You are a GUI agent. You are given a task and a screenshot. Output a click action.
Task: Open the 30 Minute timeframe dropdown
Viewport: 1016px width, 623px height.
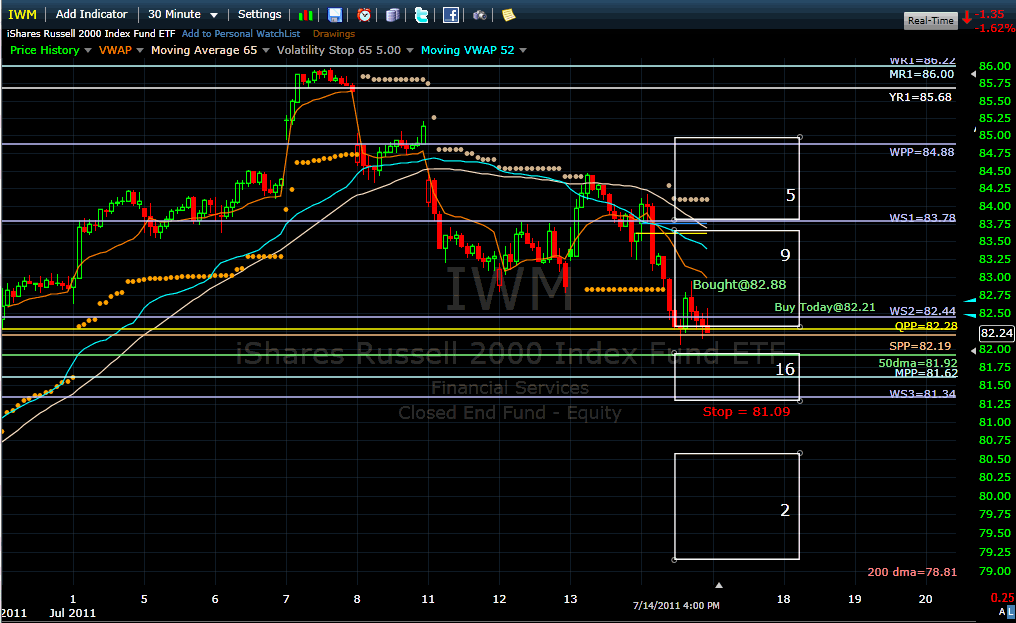(x=182, y=14)
